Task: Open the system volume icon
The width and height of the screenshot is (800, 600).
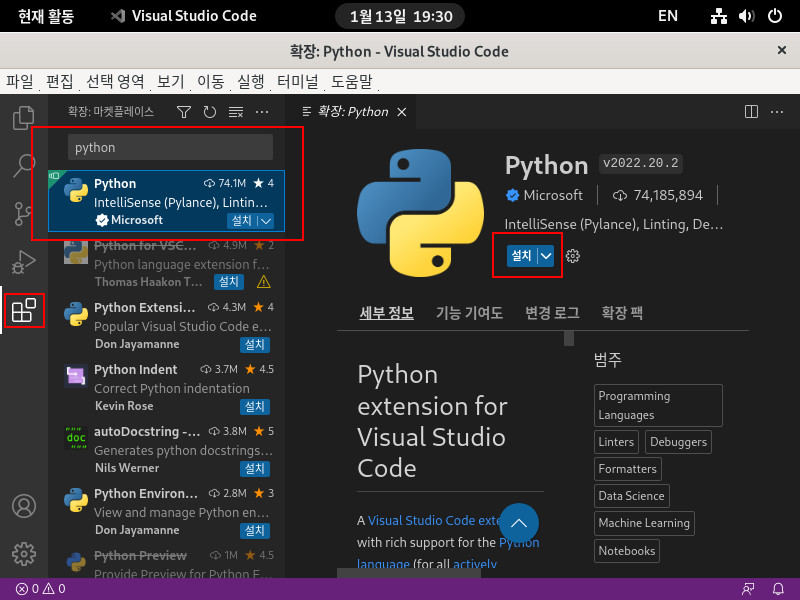Action: 746,16
